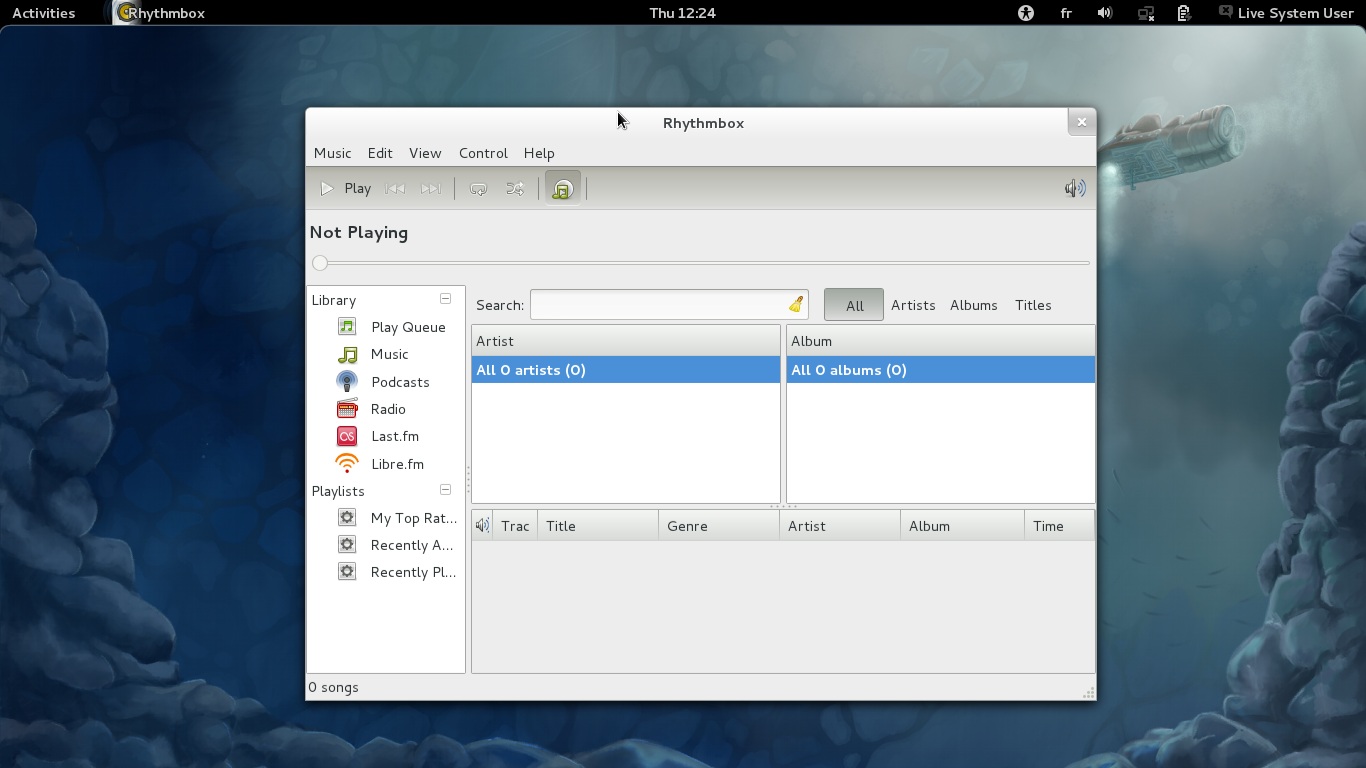Select the Albums search filter
Image resolution: width=1366 pixels, height=768 pixels.
(974, 305)
